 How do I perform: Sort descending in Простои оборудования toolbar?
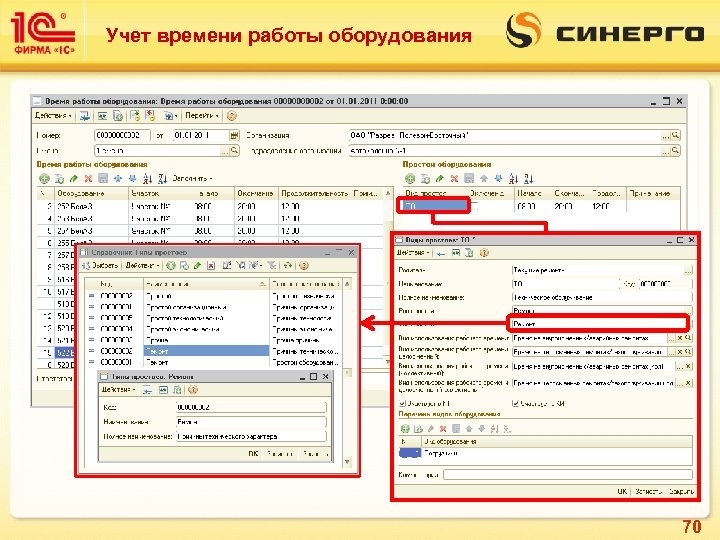coord(528,179)
